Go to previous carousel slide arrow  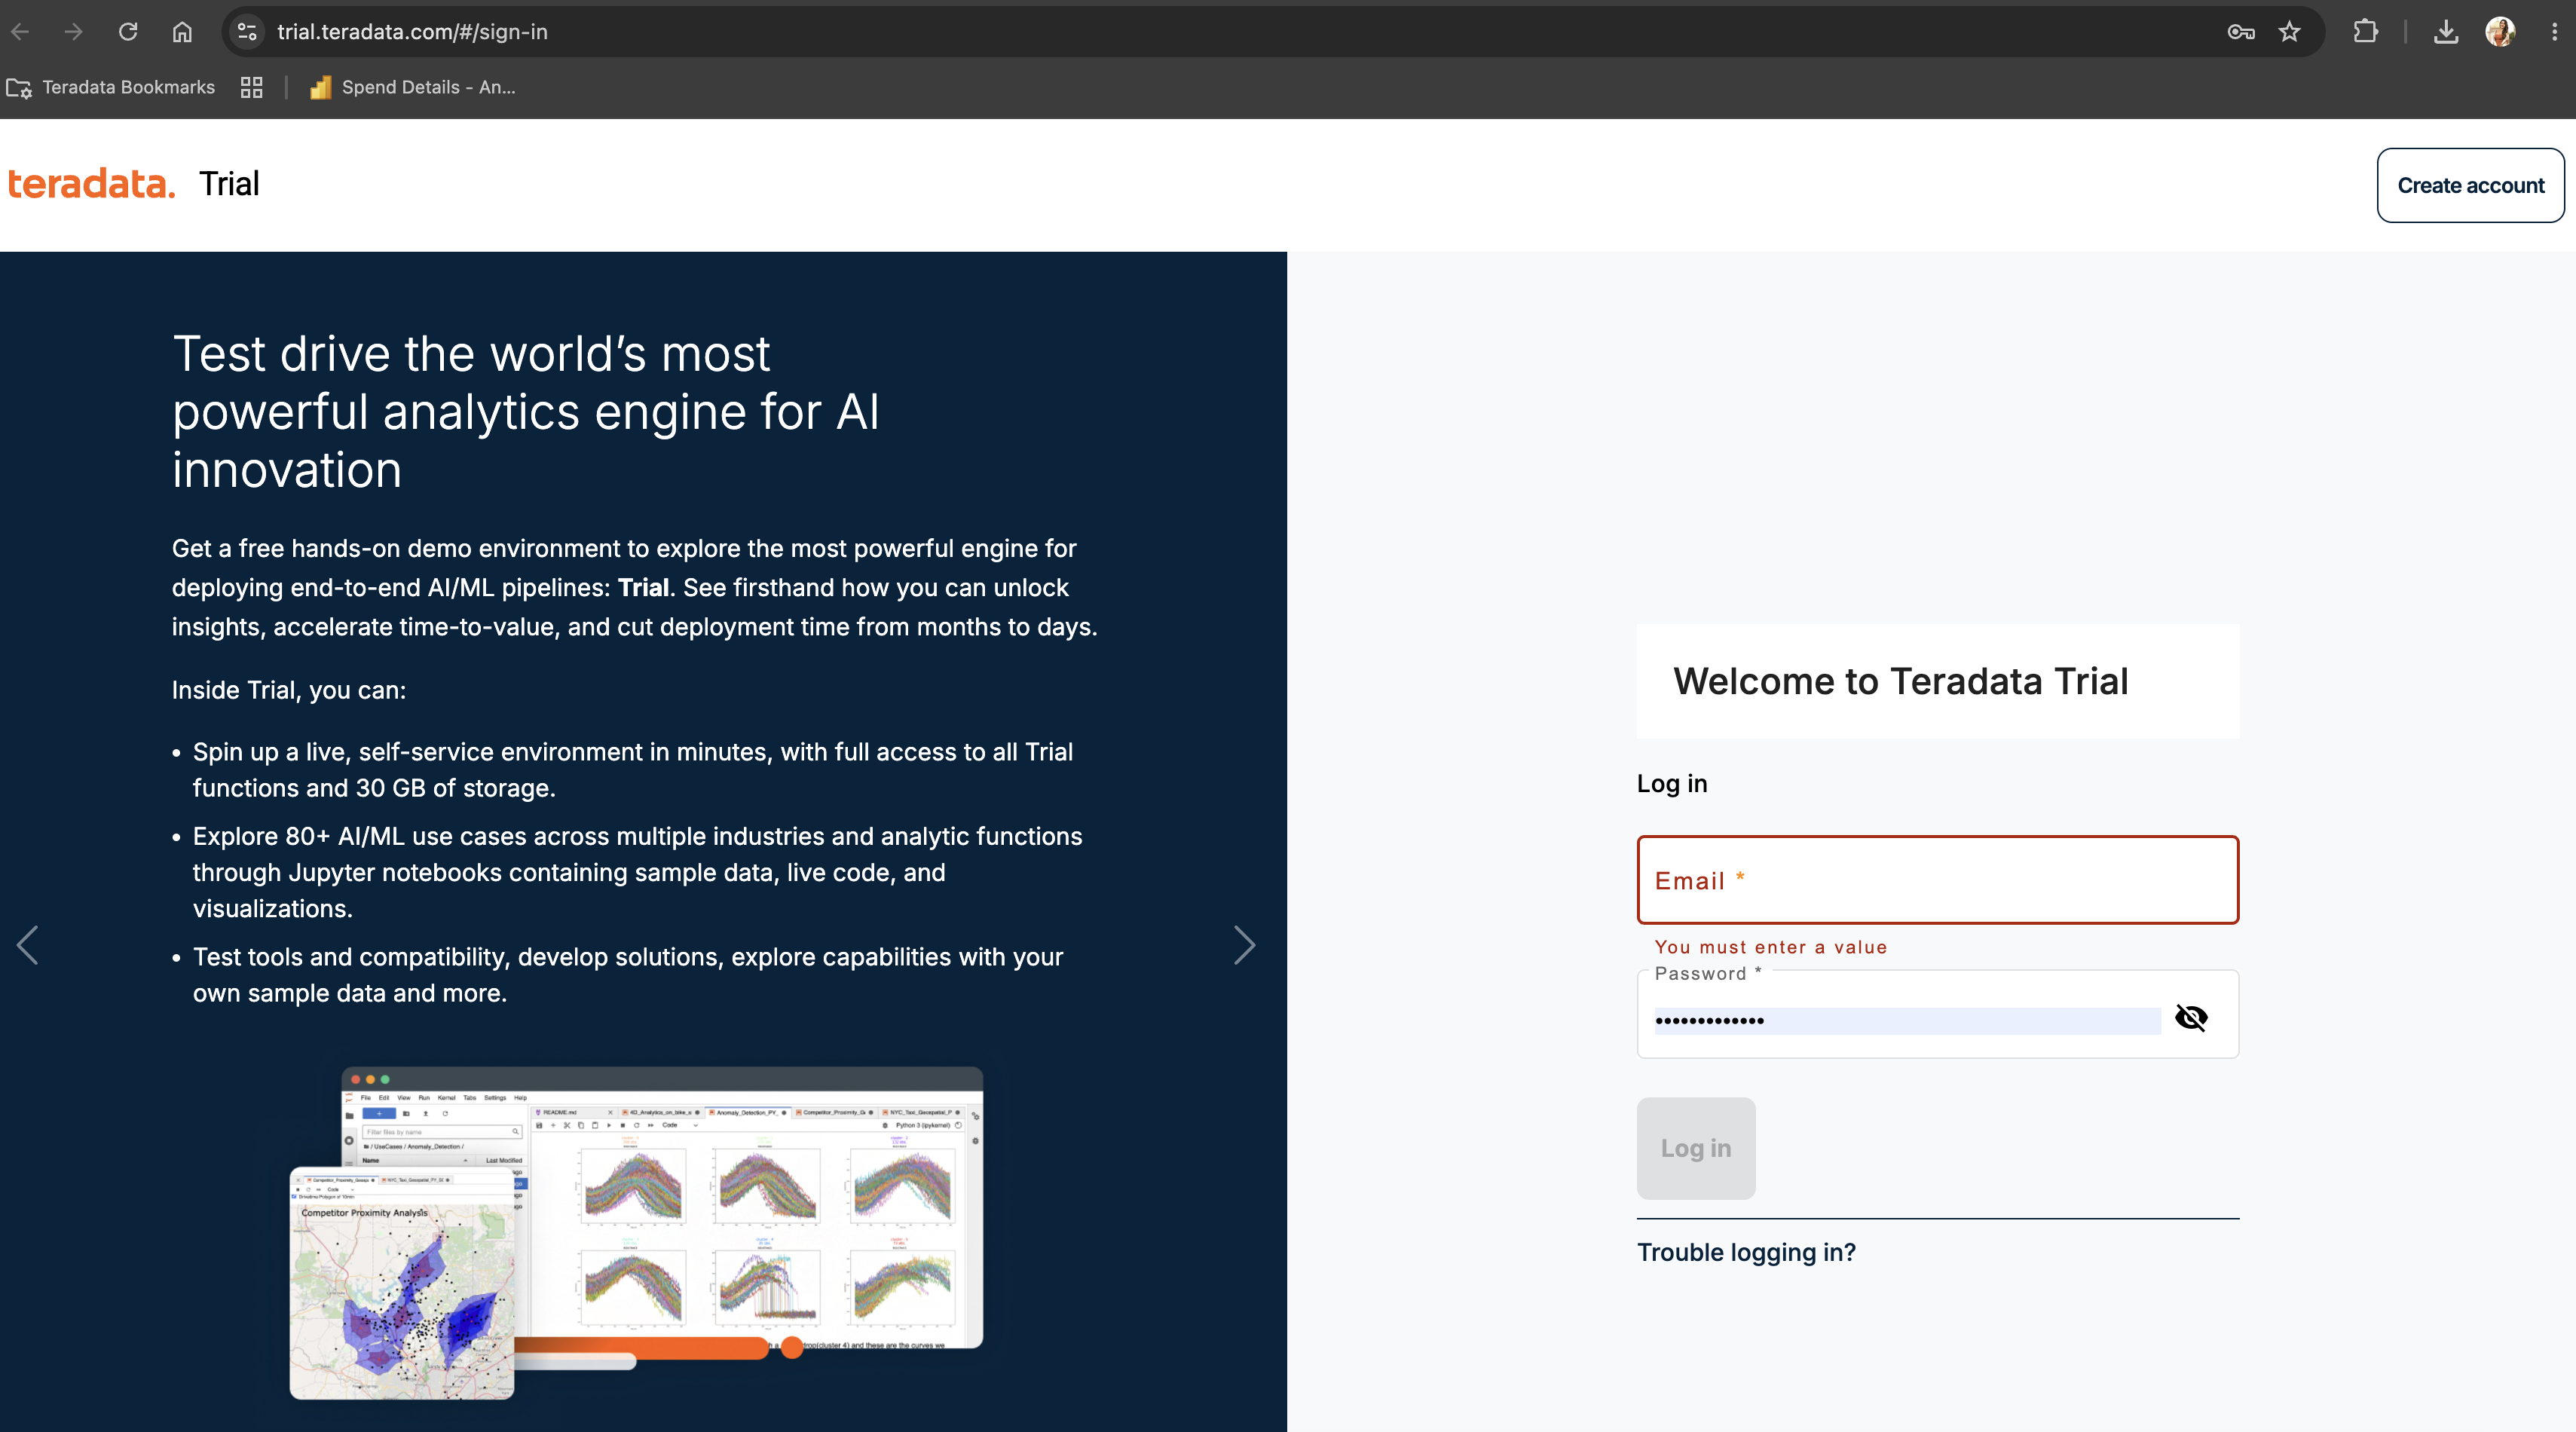(x=28, y=945)
